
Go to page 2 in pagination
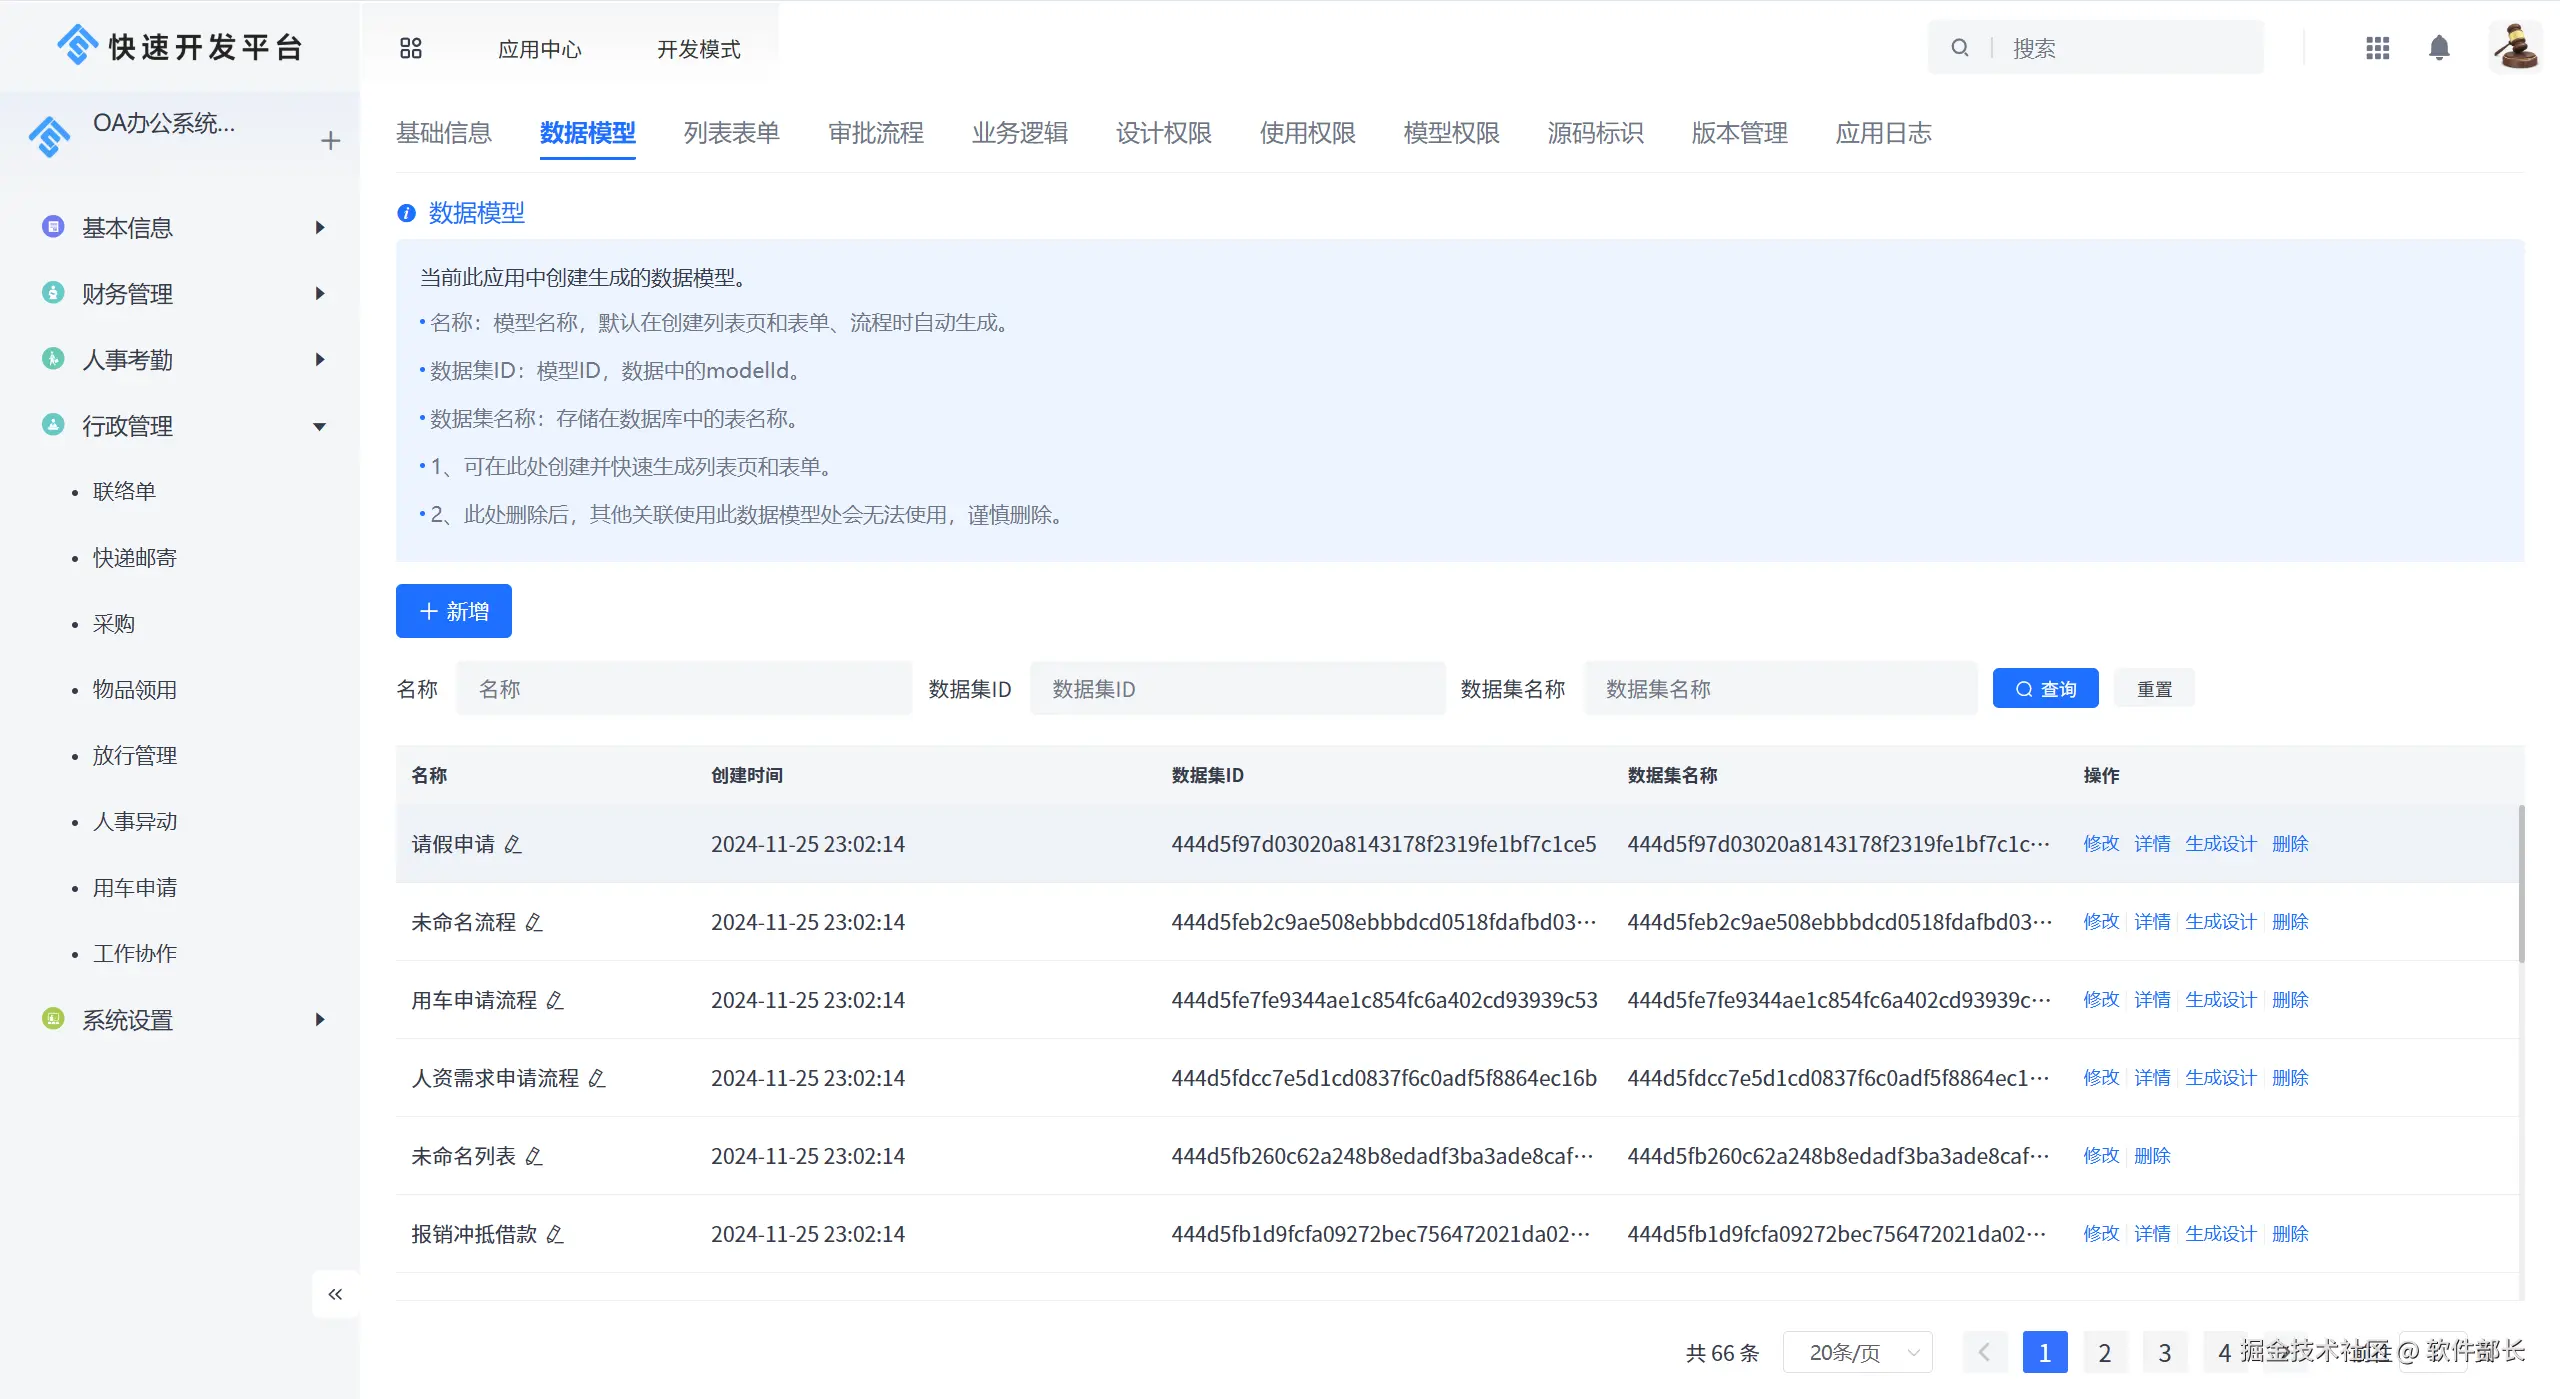[2105, 1353]
